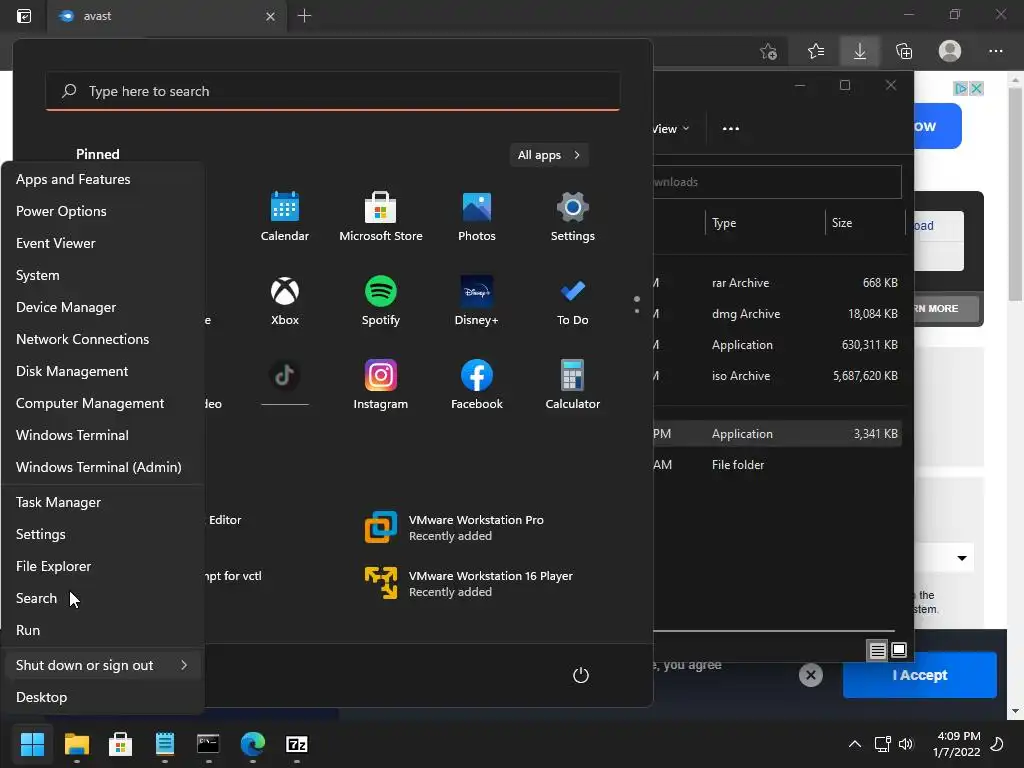Dismiss the cookie banner with X
Screen dimensions: 1024x768
click(x=810, y=675)
